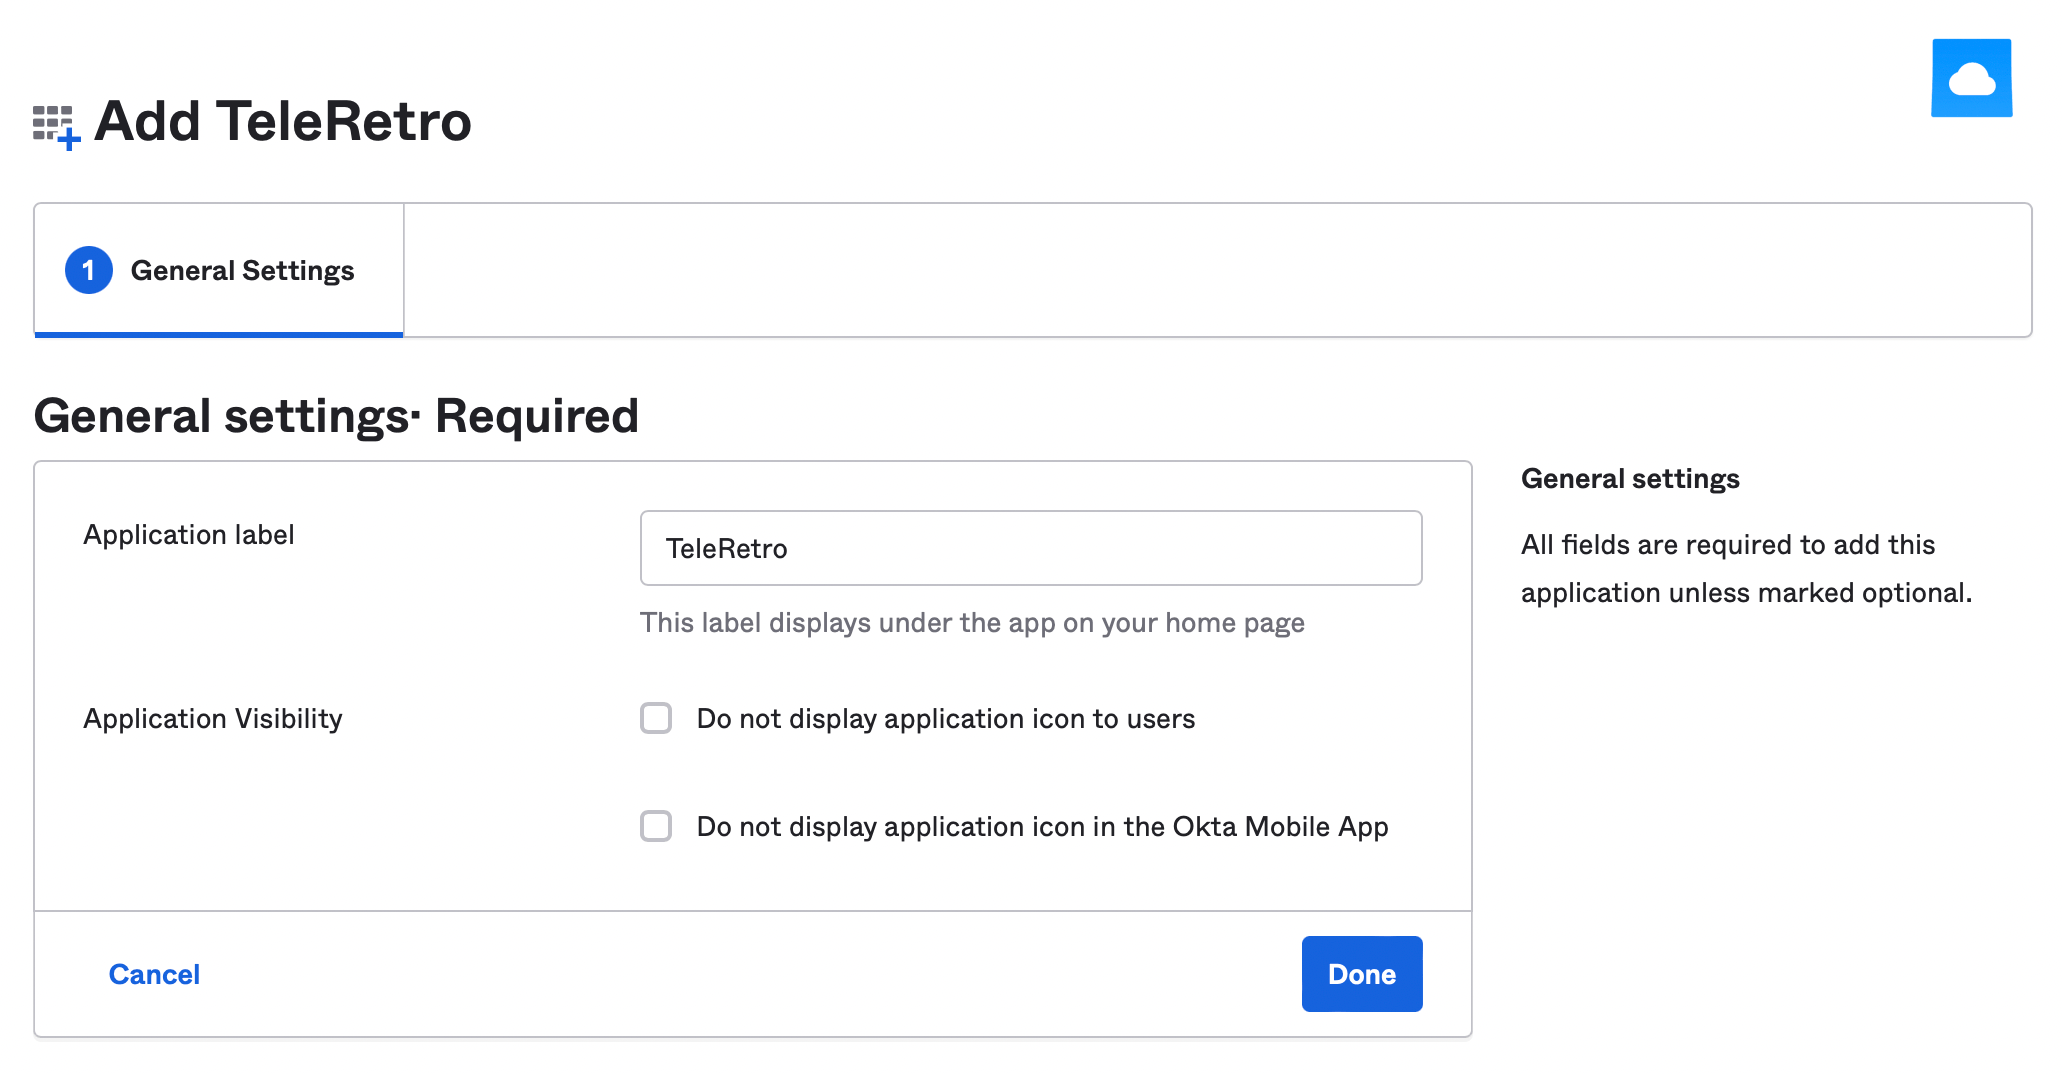Click the Cancel link

[x=154, y=974]
